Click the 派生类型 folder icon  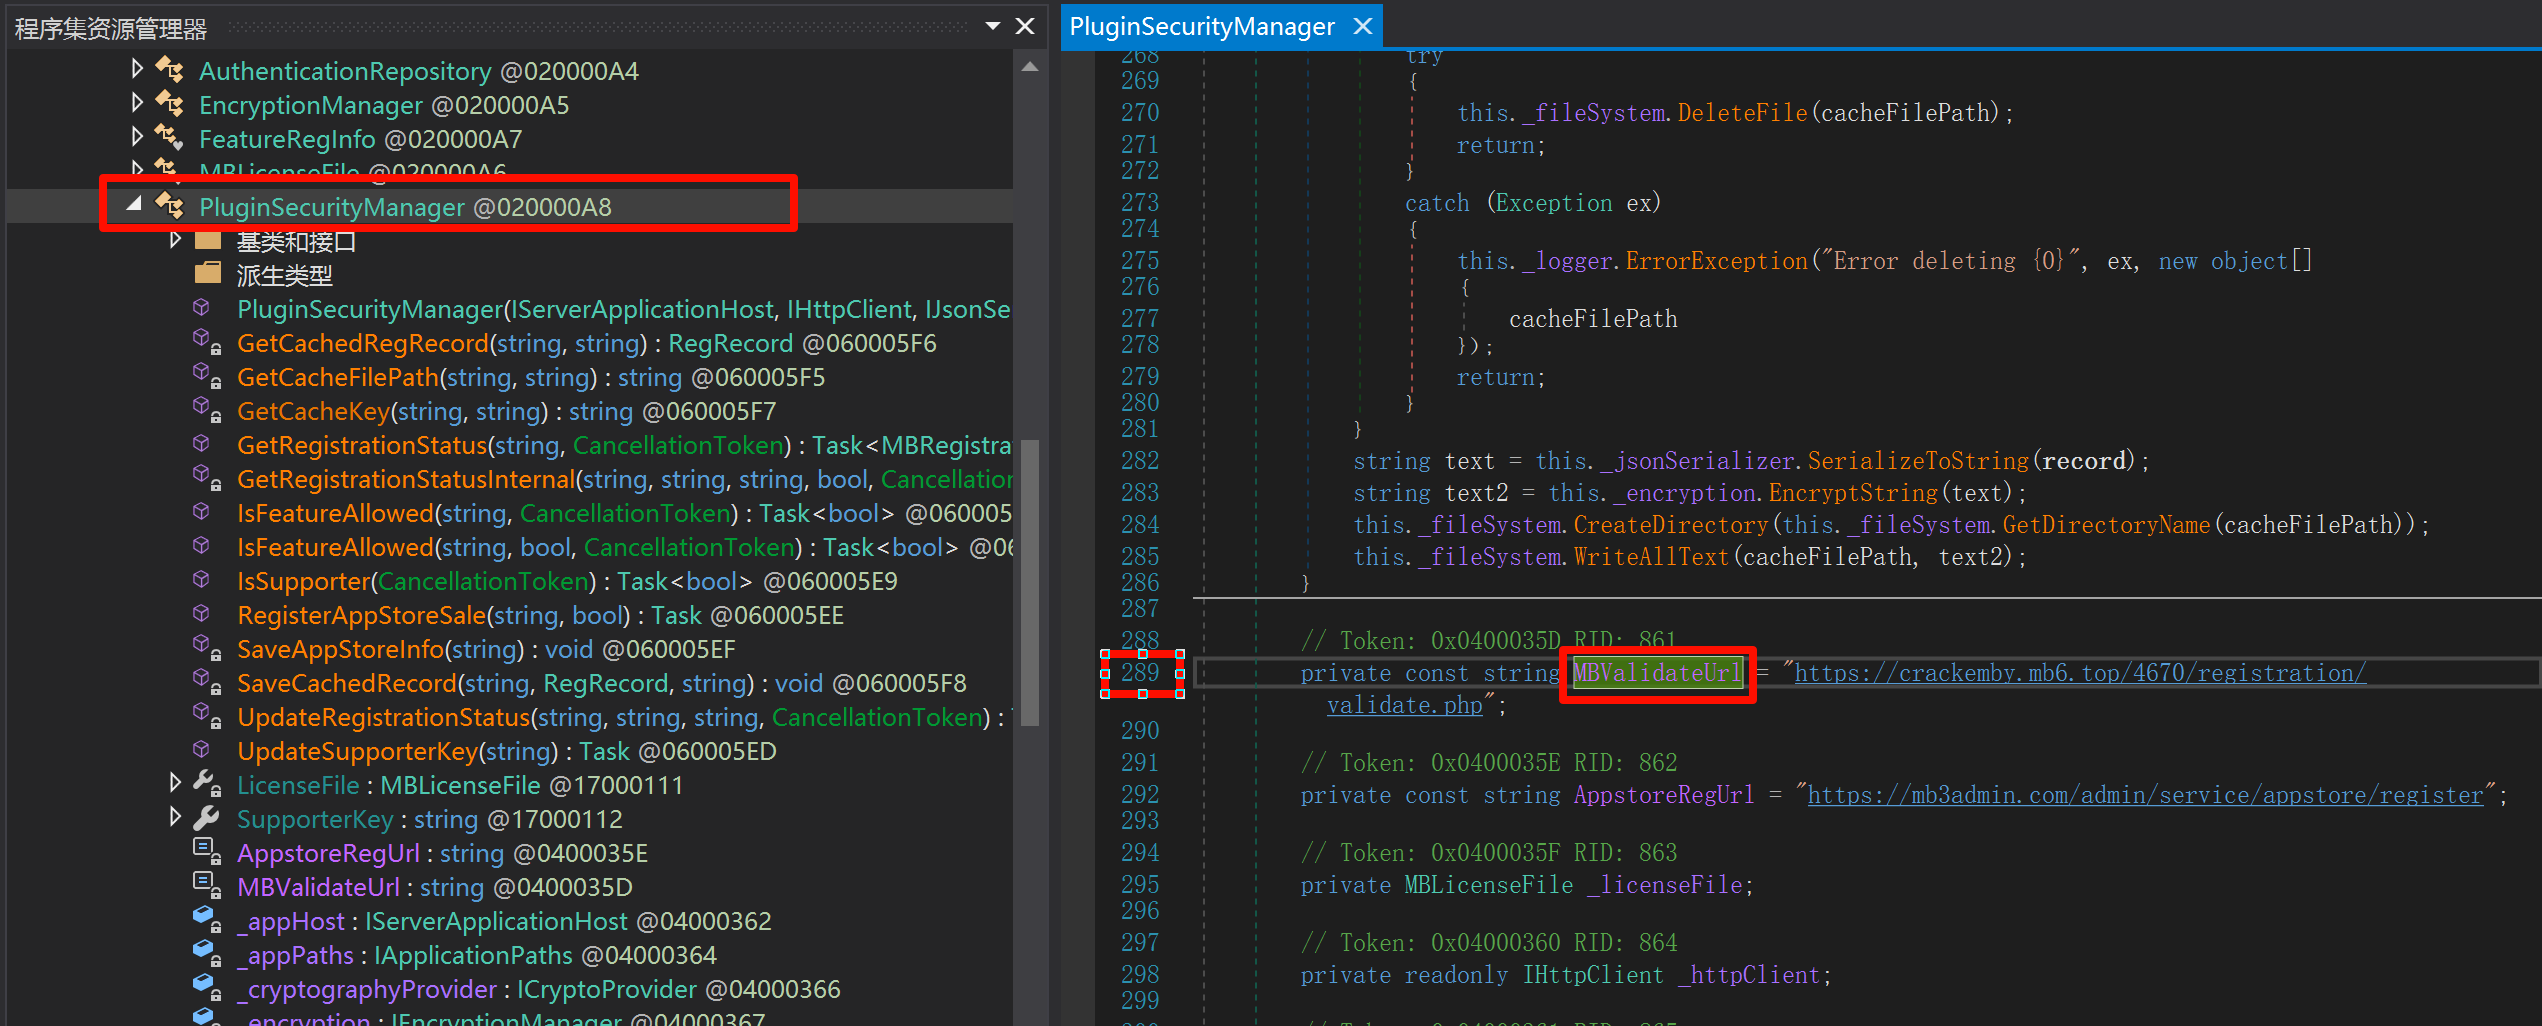click(x=208, y=274)
